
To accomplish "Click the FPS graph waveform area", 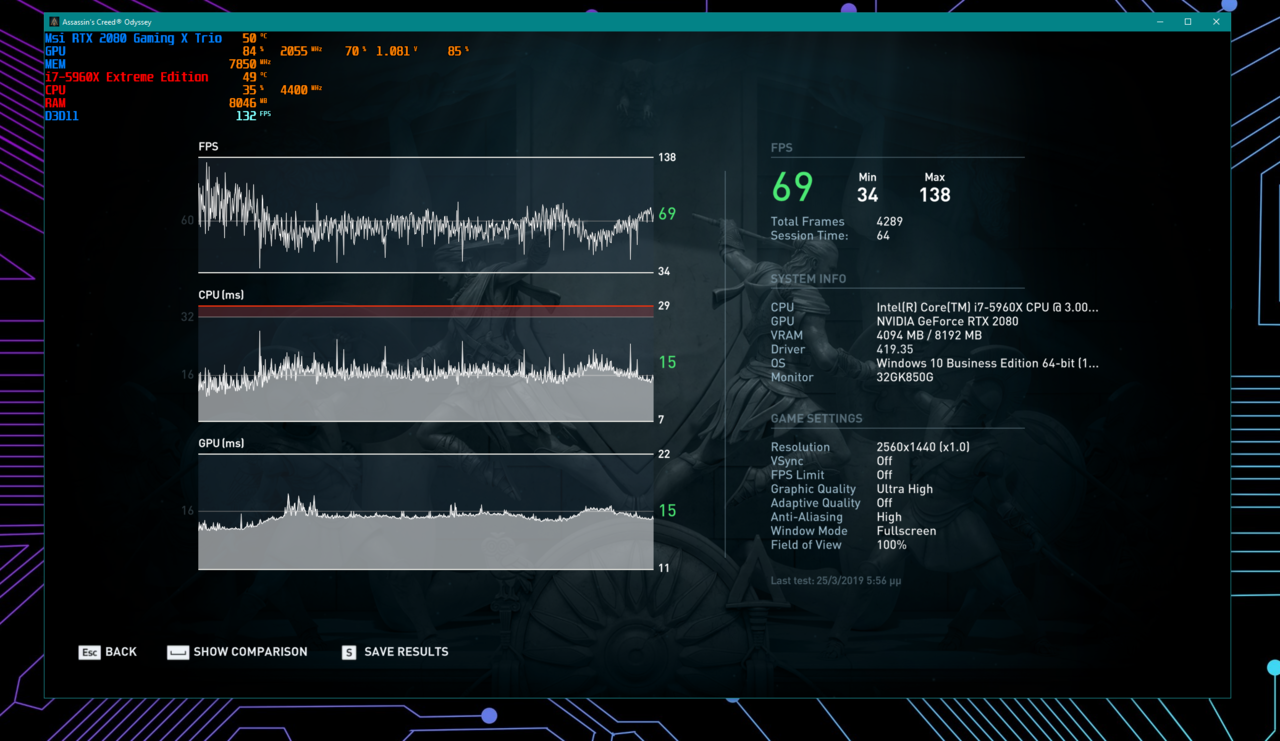I will 426,215.
